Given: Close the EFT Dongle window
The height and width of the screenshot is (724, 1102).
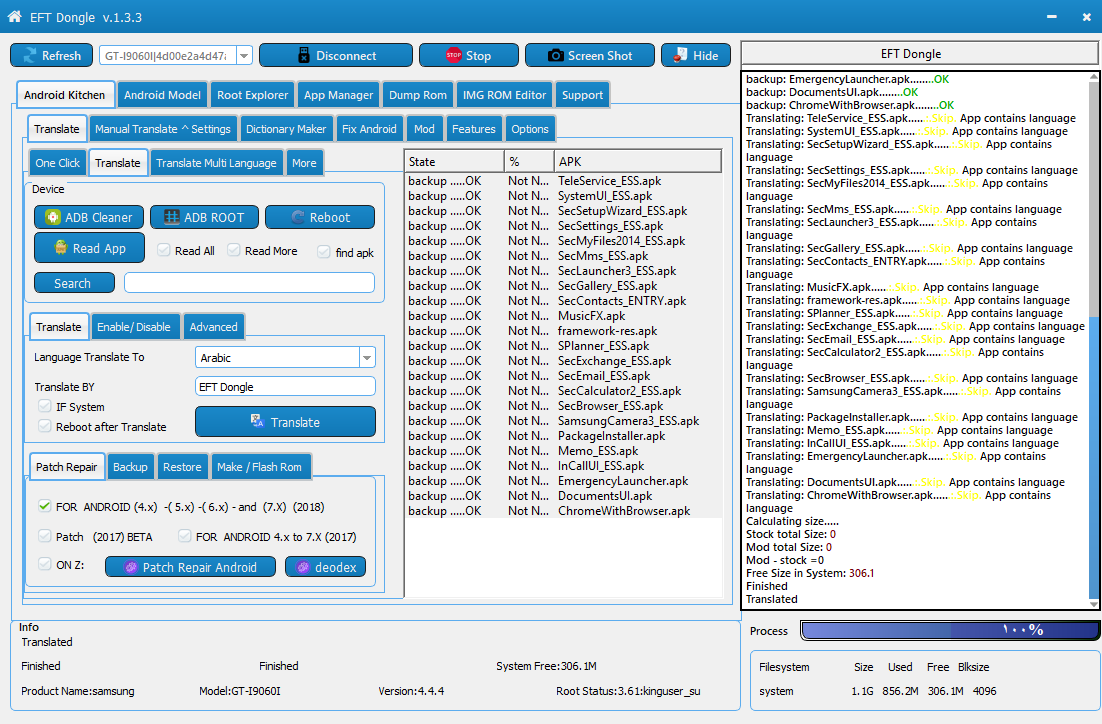Looking at the screenshot, I should pos(1087,17).
